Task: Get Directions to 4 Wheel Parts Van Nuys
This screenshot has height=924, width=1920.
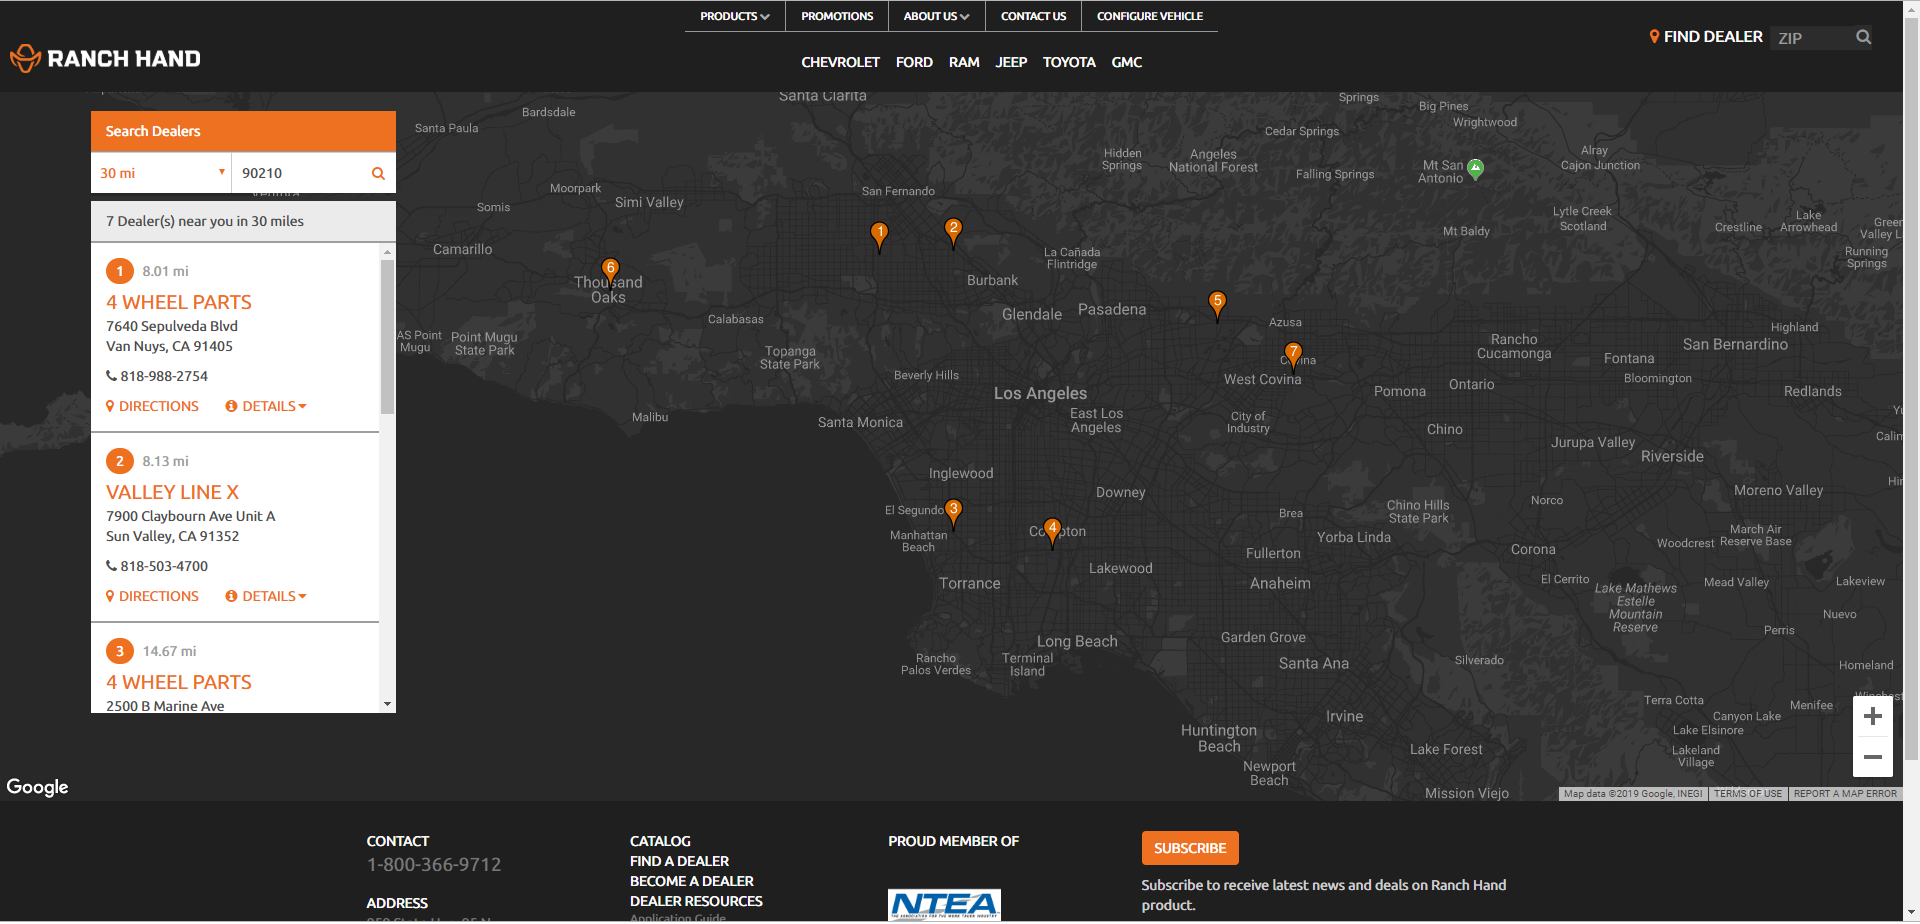Action: [x=152, y=406]
